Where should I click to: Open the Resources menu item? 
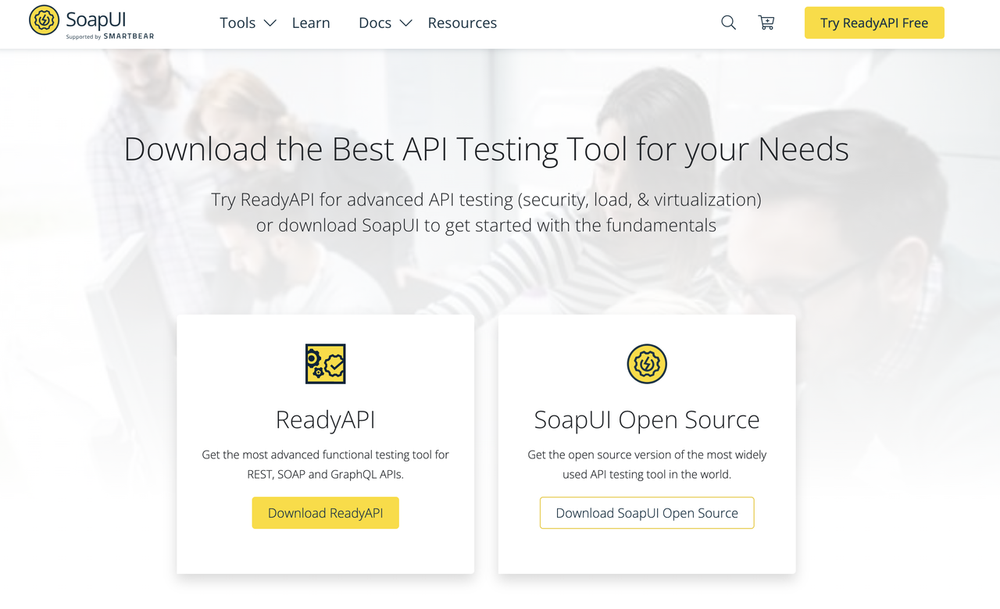[462, 23]
